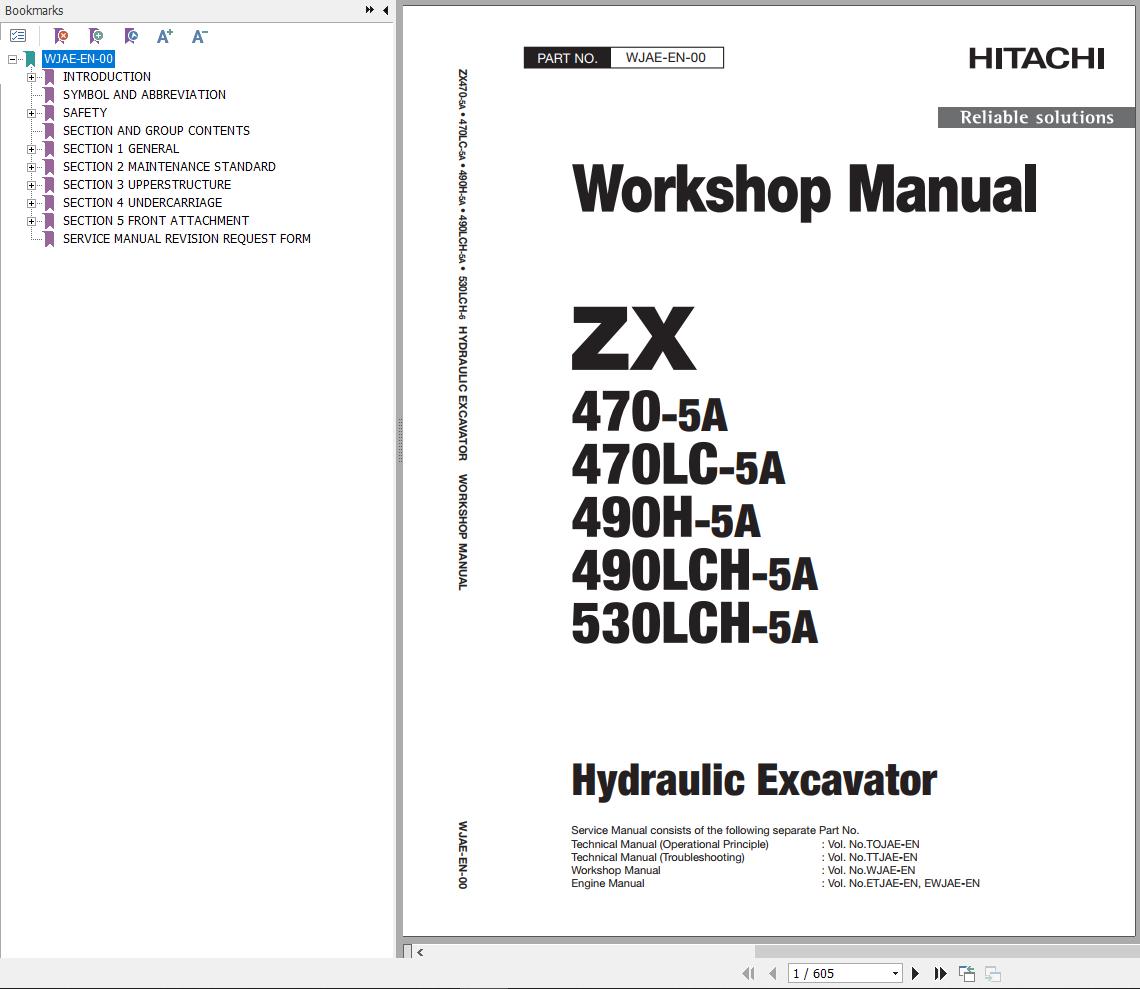Click the HITACHI logo on the page
The image size is (1140, 989).
[x=1037, y=58]
